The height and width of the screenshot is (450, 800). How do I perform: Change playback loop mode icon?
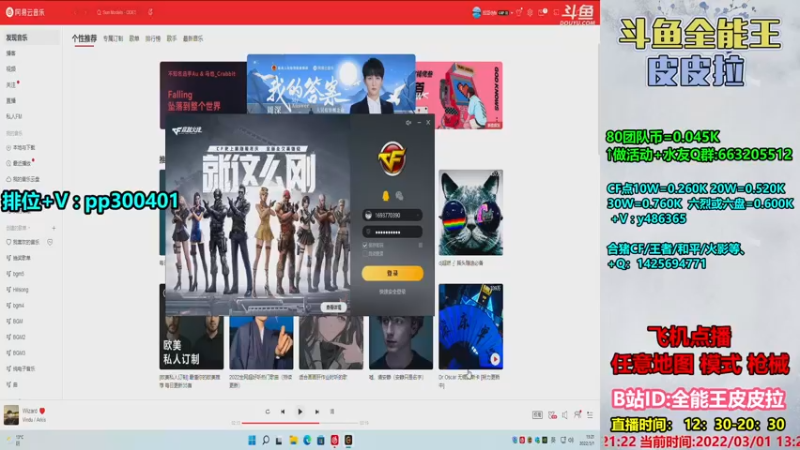267,412
